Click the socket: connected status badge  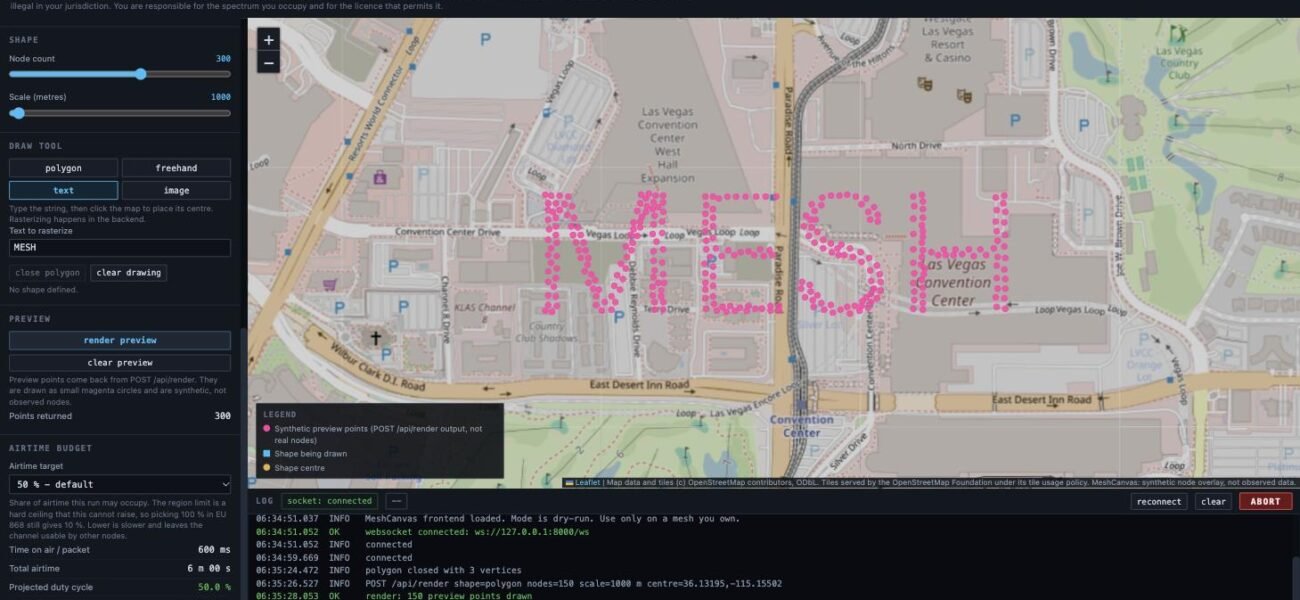(328, 501)
